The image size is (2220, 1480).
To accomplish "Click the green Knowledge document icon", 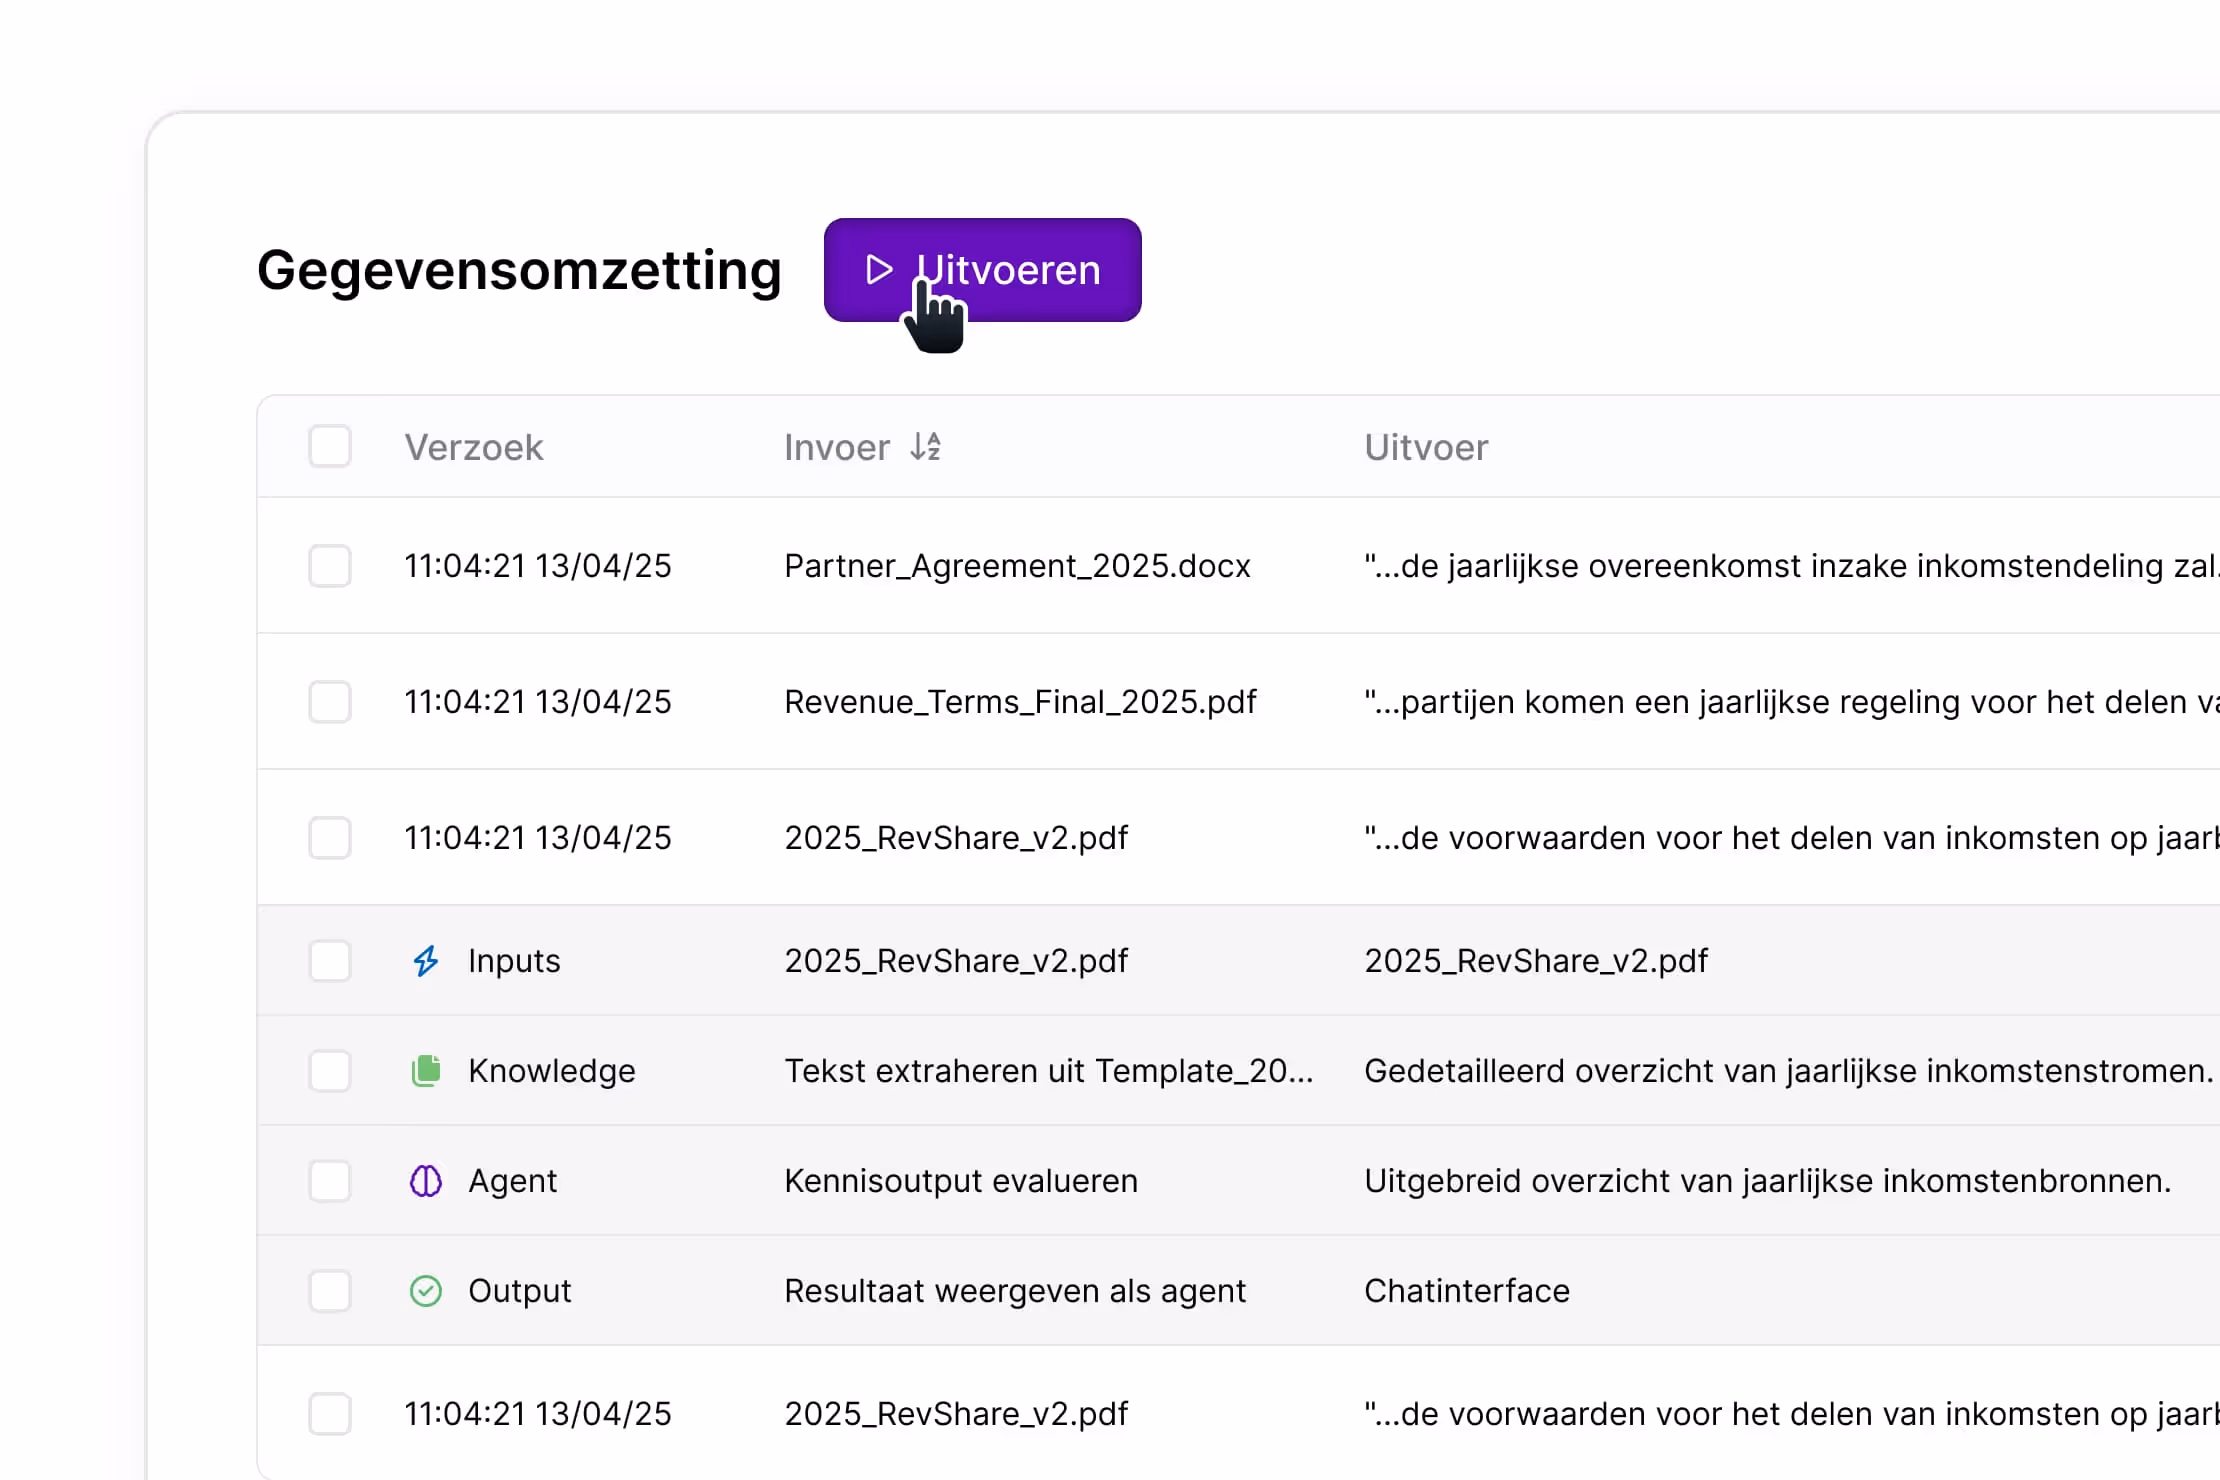I will tap(425, 1070).
